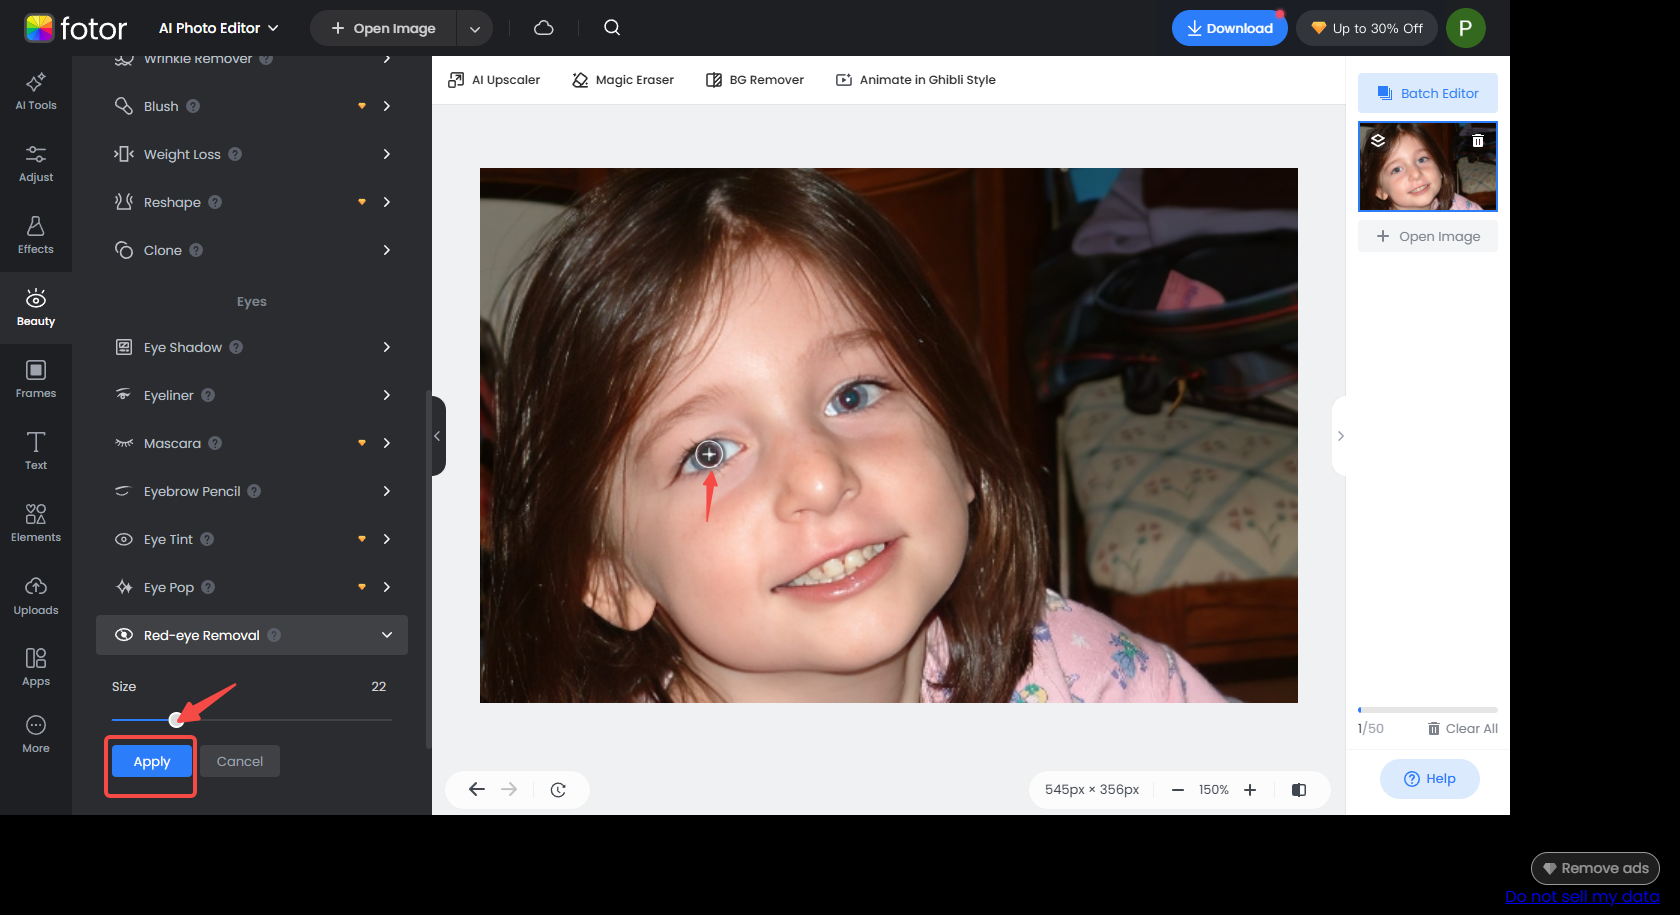Viewport: 1680px width, 915px height.
Task: Select the girl photo thumbnail
Action: click(1428, 166)
